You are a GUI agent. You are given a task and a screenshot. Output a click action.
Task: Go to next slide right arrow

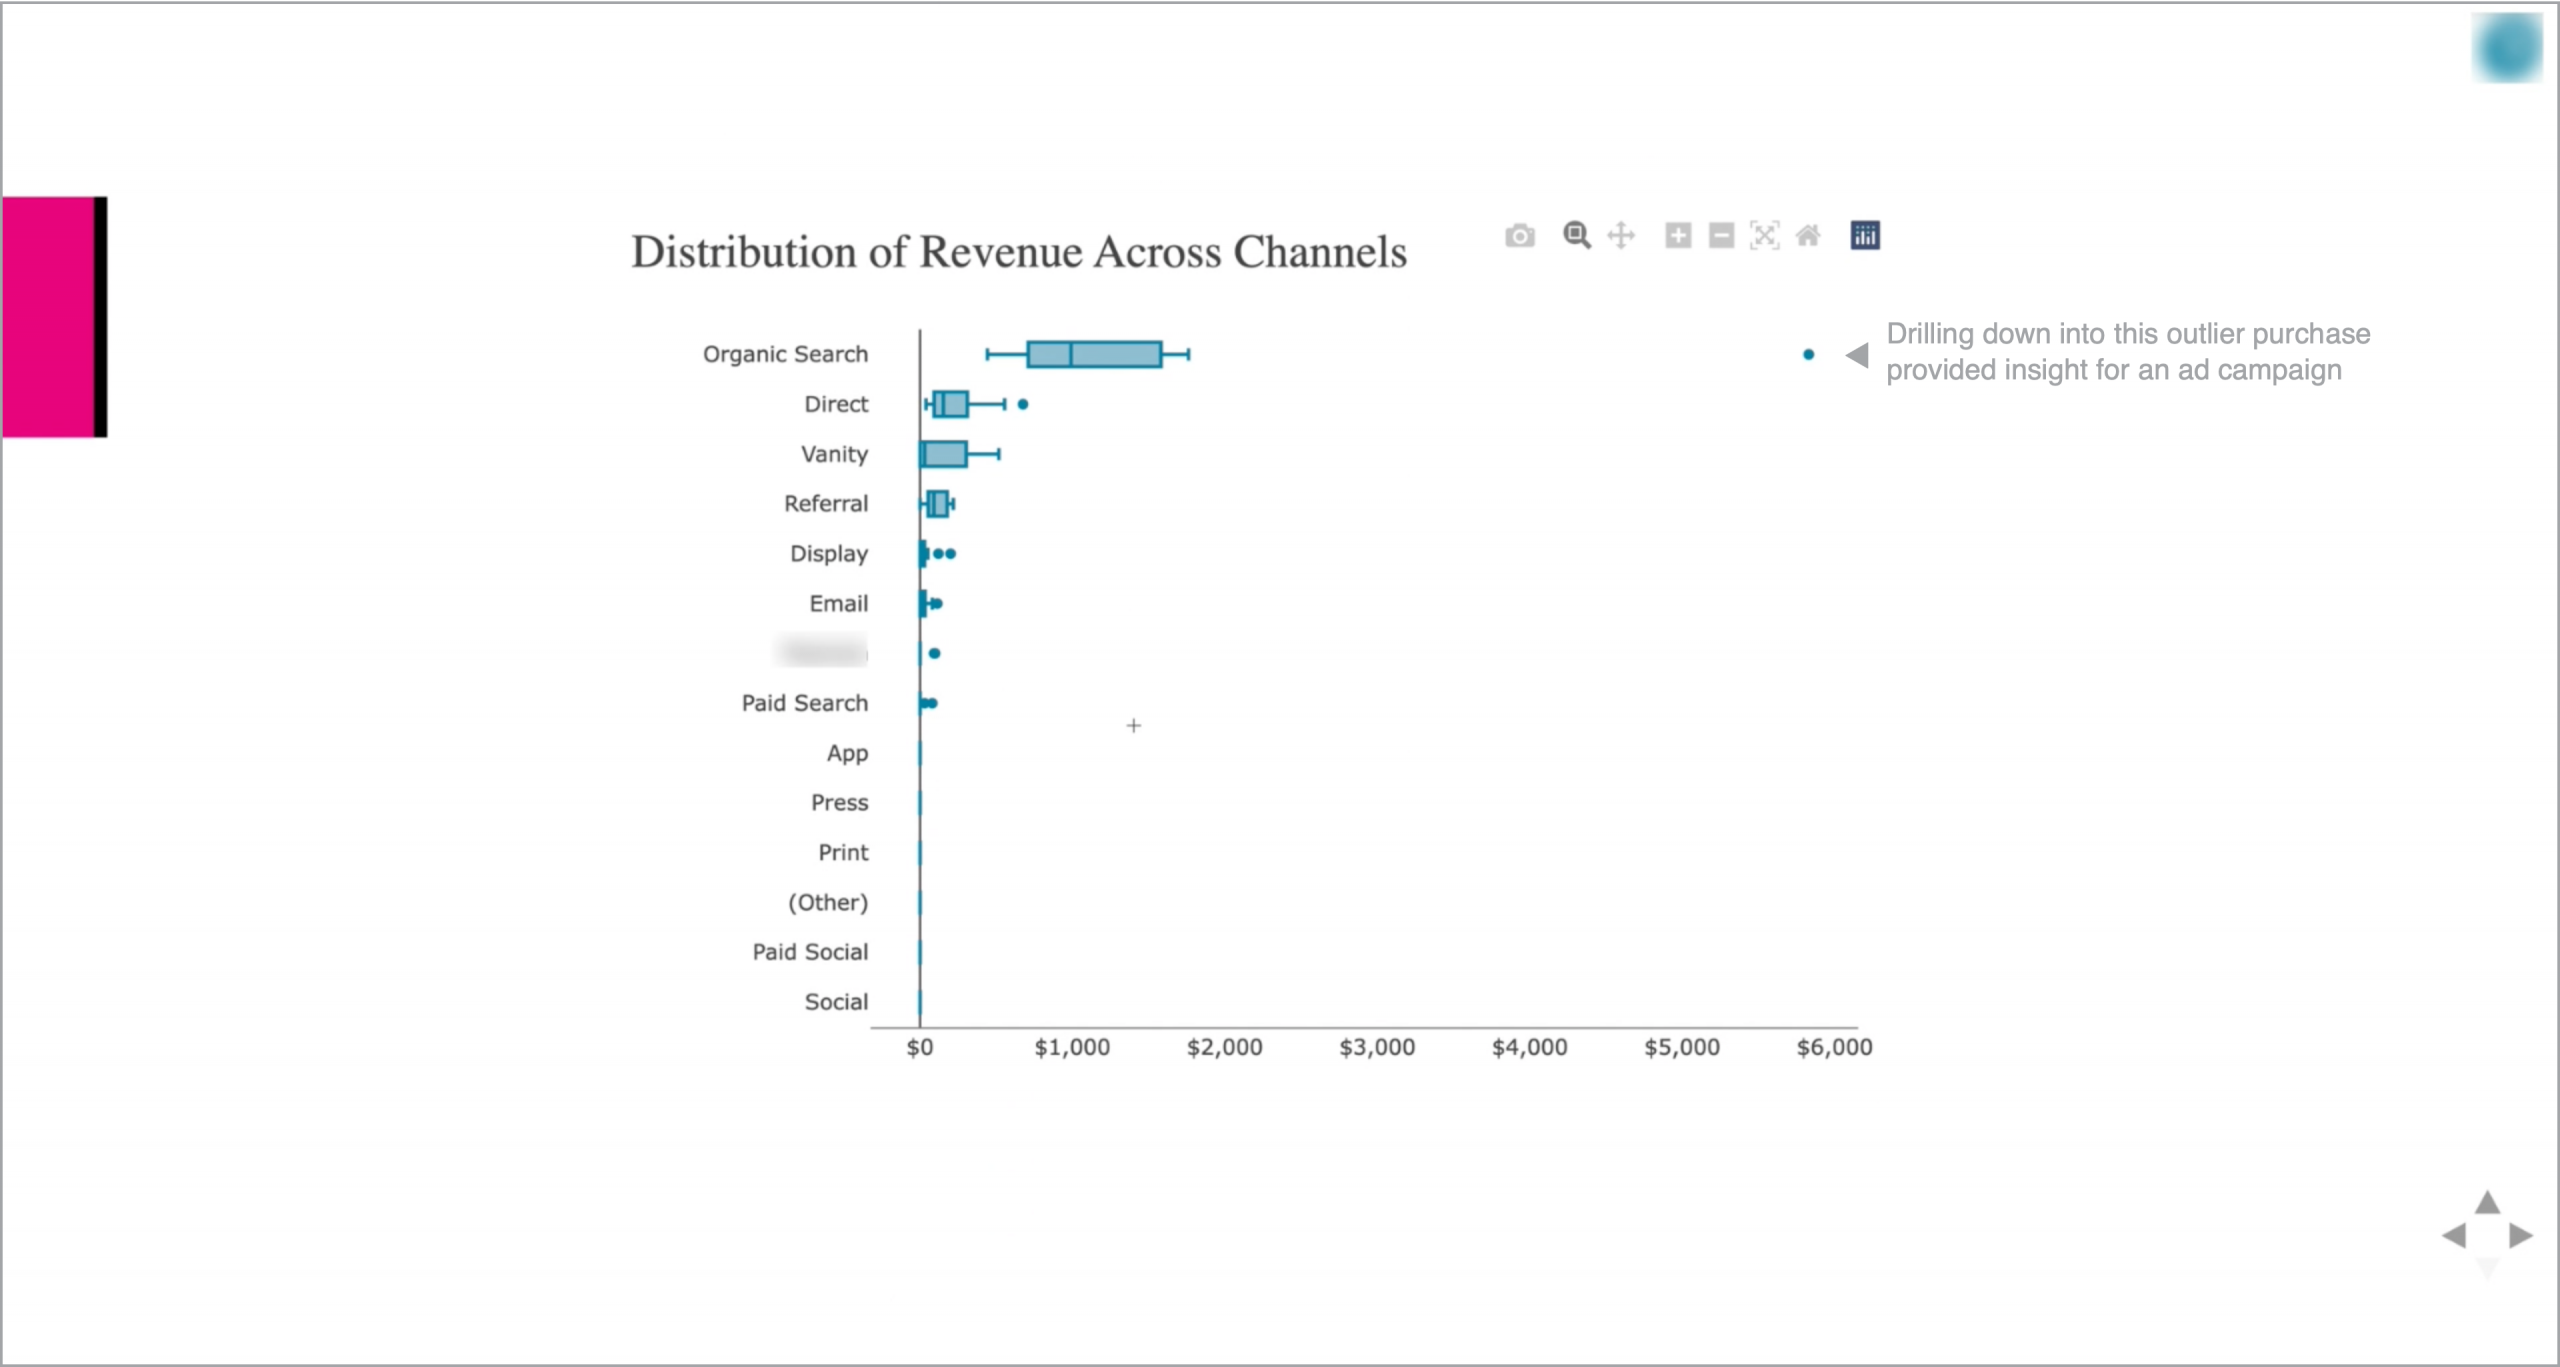pyautogui.click(x=2522, y=1236)
